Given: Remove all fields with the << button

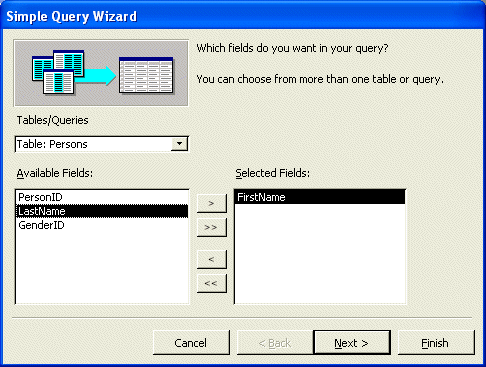Looking at the screenshot, I should point(212,283).
